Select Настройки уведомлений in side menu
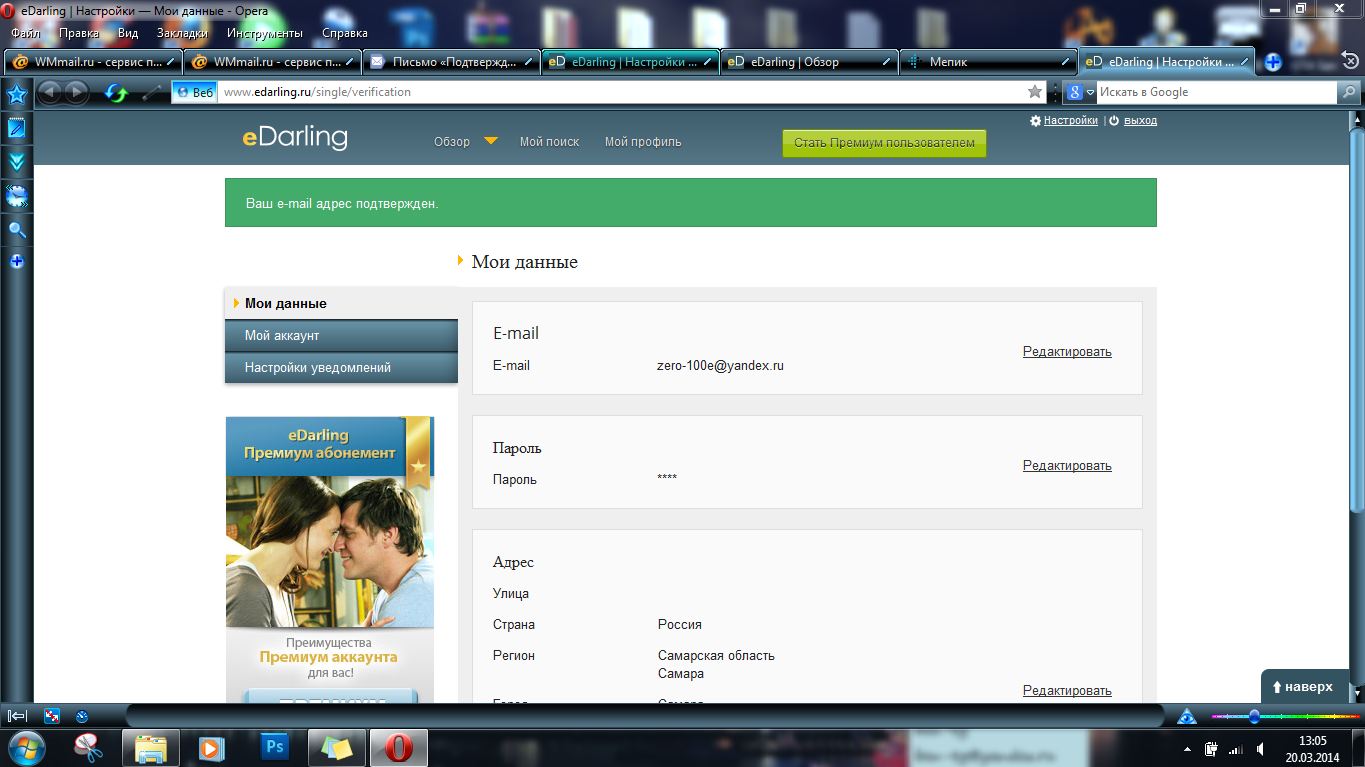Screen dimensions: 1365x767 point(341,368)
